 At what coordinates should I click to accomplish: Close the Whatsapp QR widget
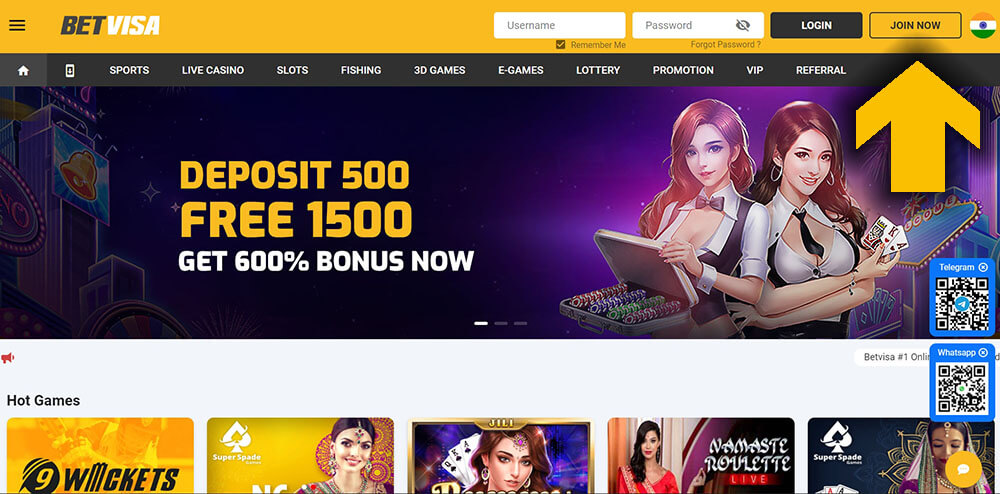[x=983, y=352]
